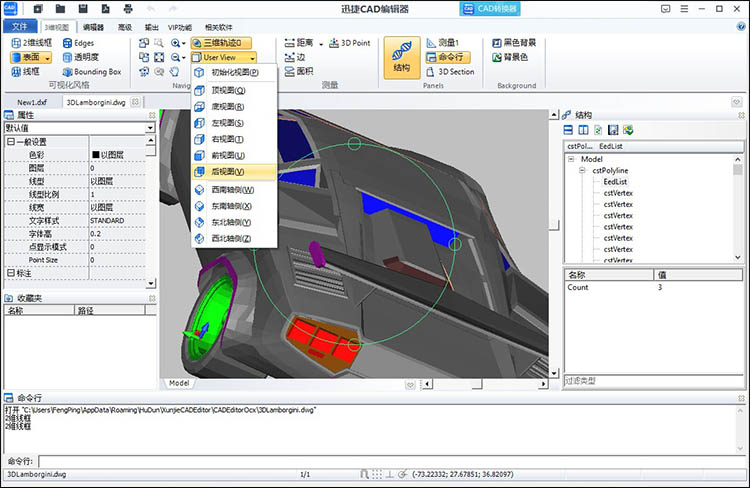Click the open folder icon in quick toolbar
Image resolution: width=750 pixels, height=488 pixels.
click(60, 9)
